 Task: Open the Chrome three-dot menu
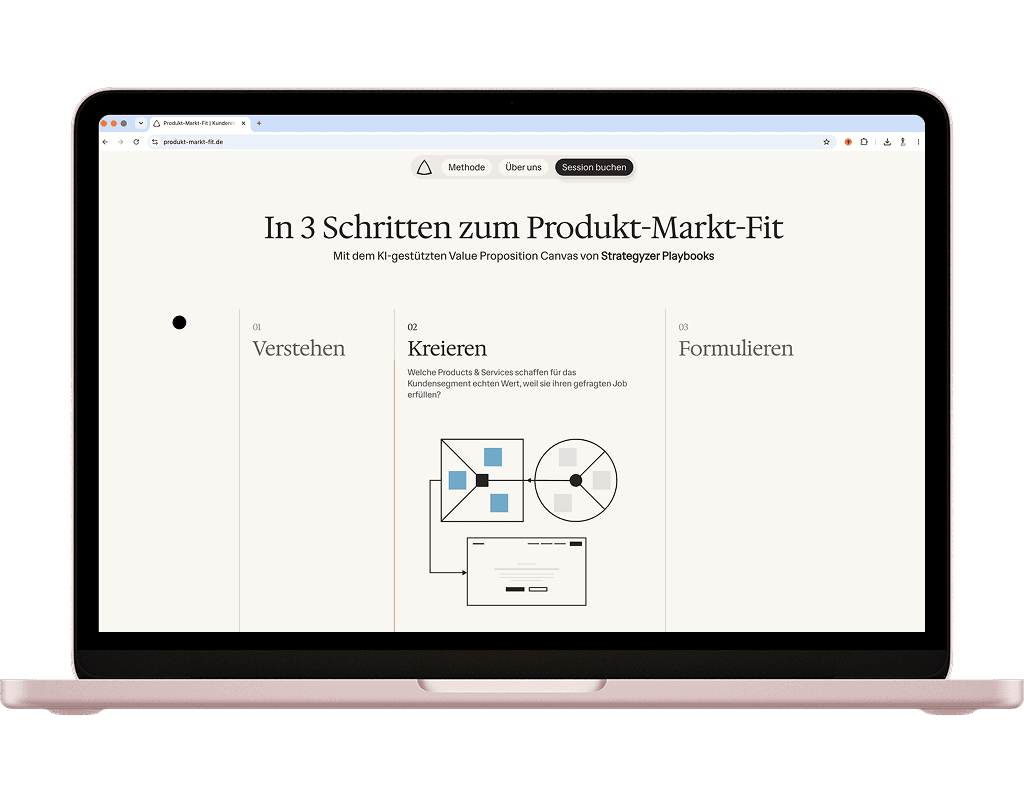point(918,142)
